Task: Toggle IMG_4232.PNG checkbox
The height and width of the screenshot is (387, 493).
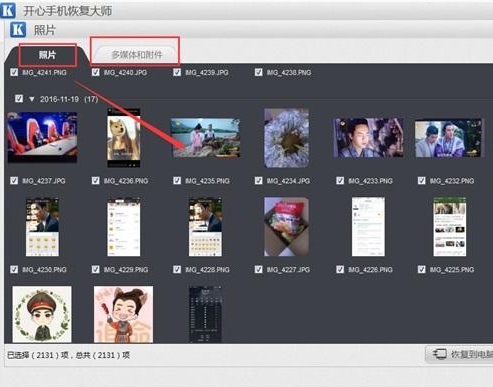Action: 422,180
